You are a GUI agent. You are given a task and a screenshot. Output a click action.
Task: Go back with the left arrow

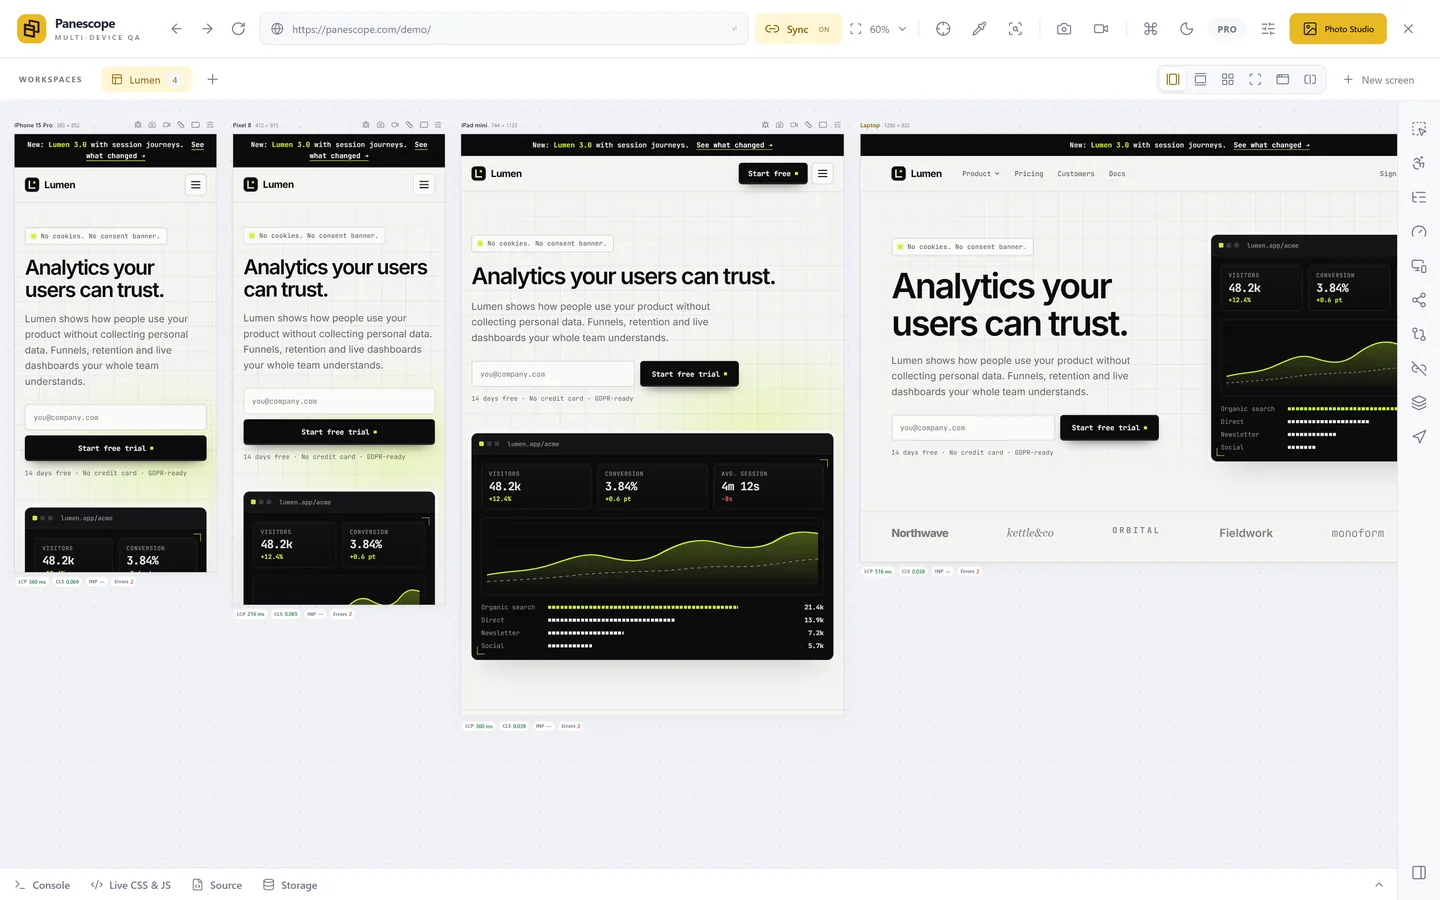pyautogui.click(x=176, y=29)
